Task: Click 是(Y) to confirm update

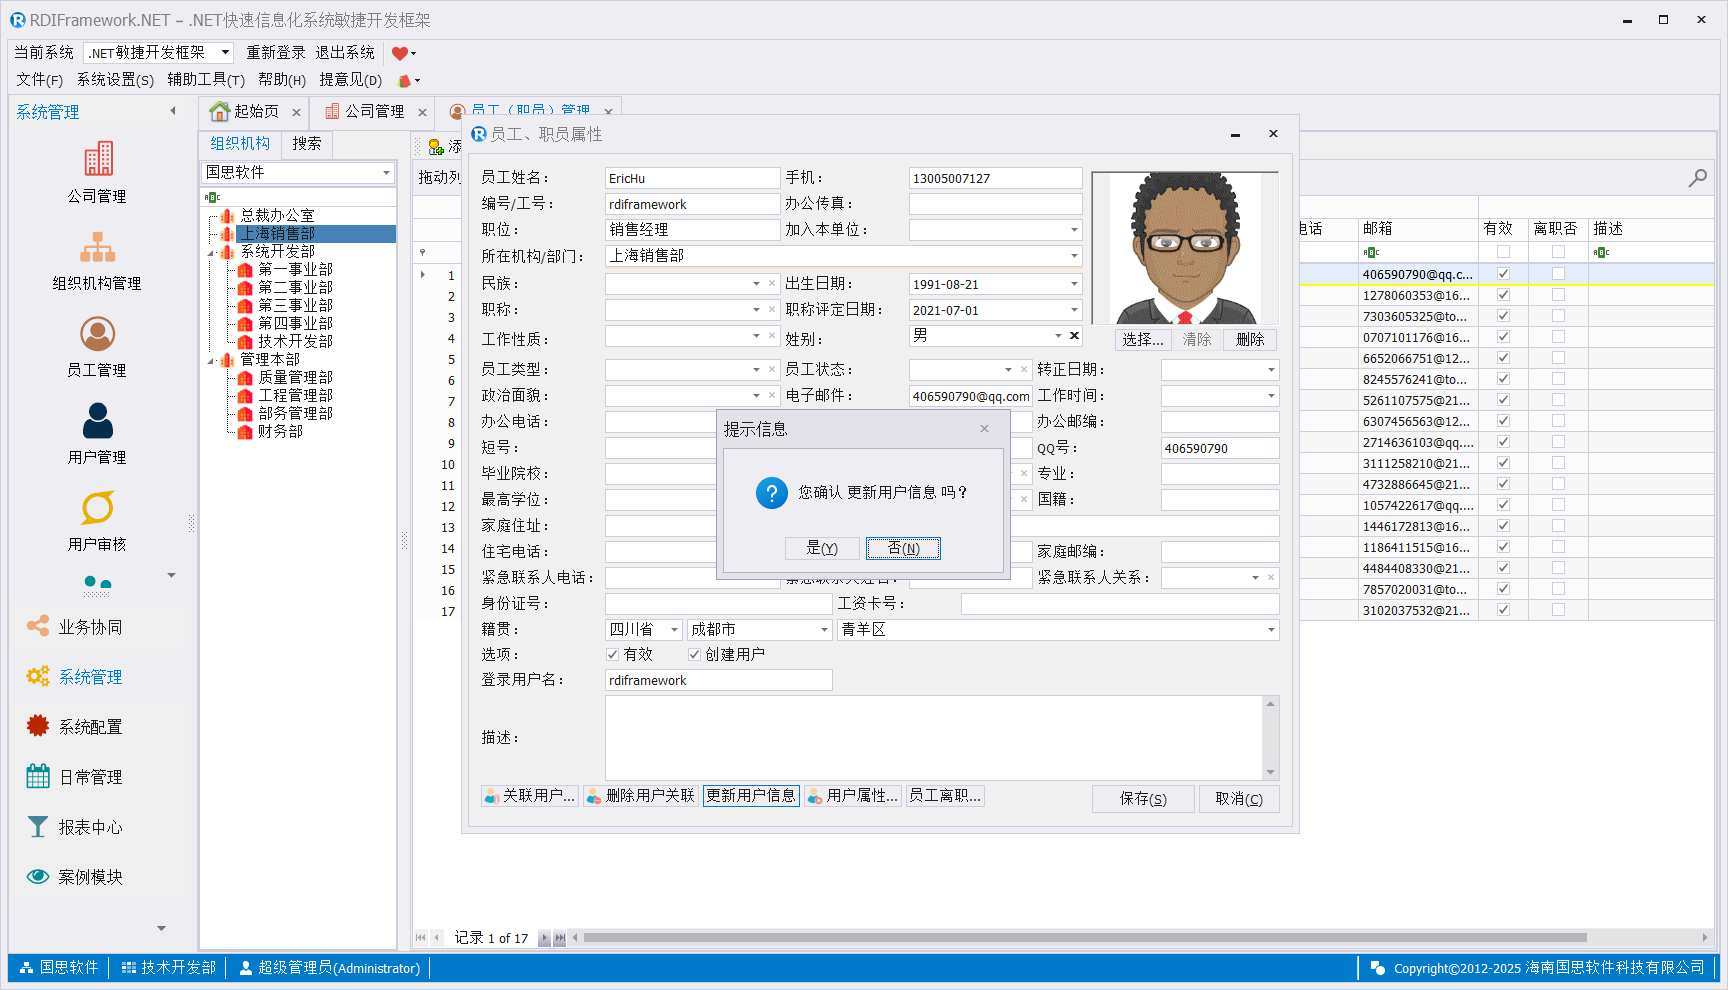Action: 821,548
